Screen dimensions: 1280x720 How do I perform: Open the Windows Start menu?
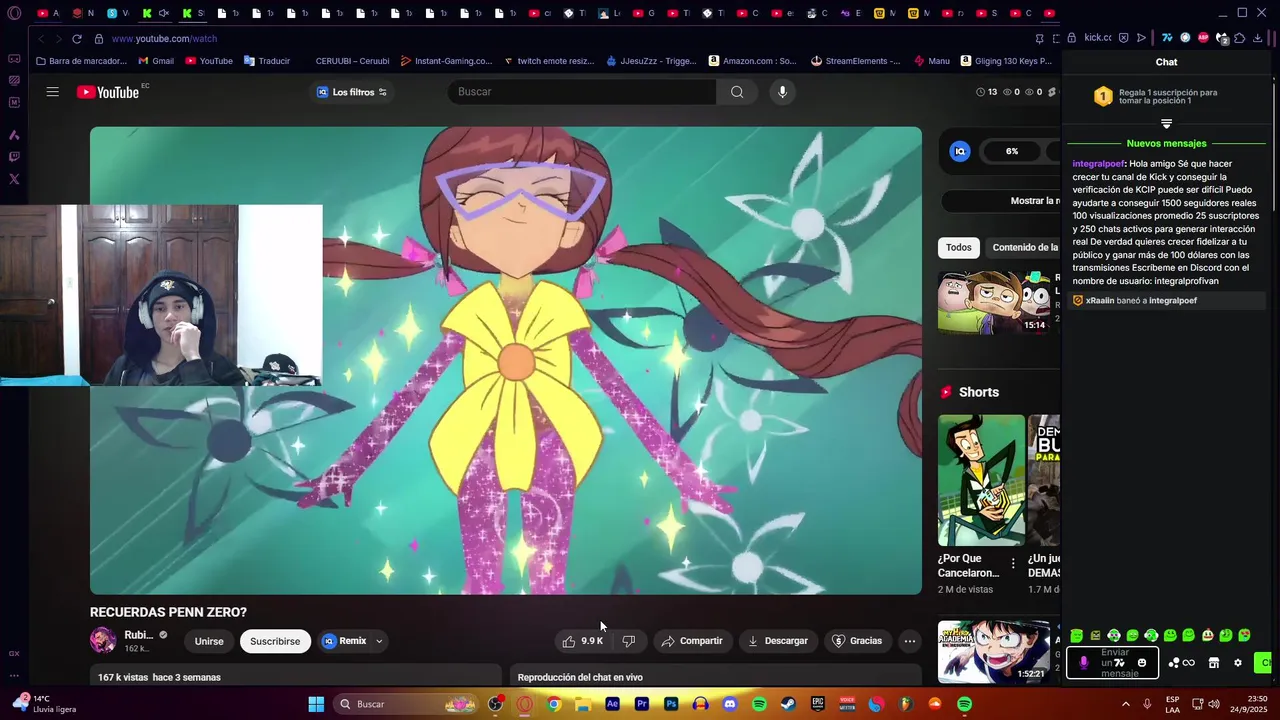316,704
